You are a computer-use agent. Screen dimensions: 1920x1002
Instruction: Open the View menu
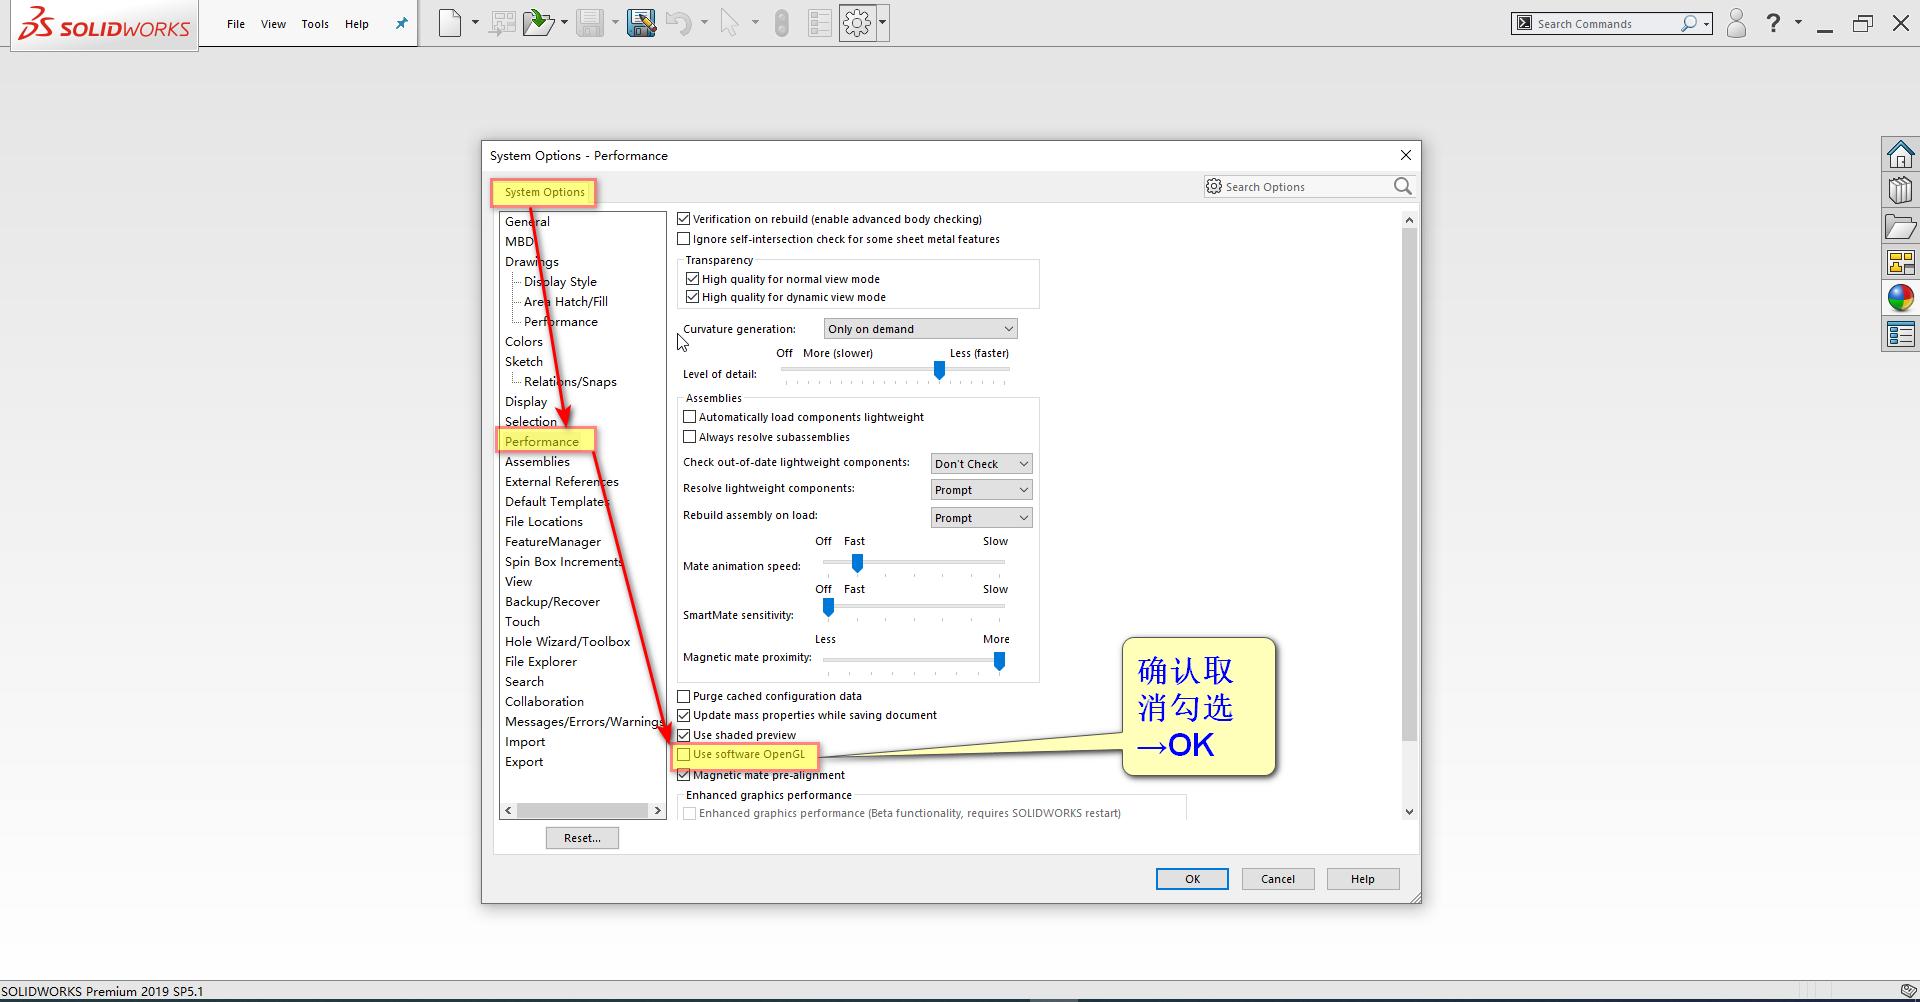273,24
